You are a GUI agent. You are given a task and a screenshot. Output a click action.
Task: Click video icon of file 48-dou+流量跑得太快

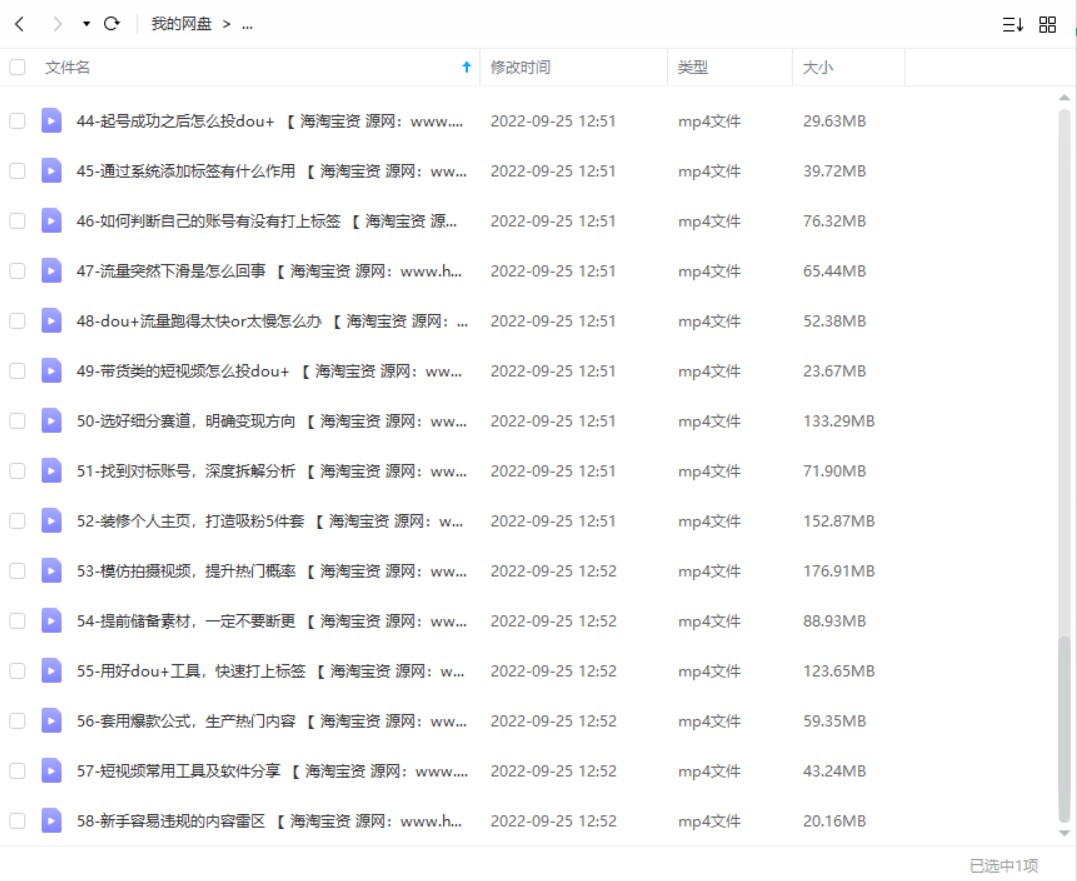click(52, 321)
